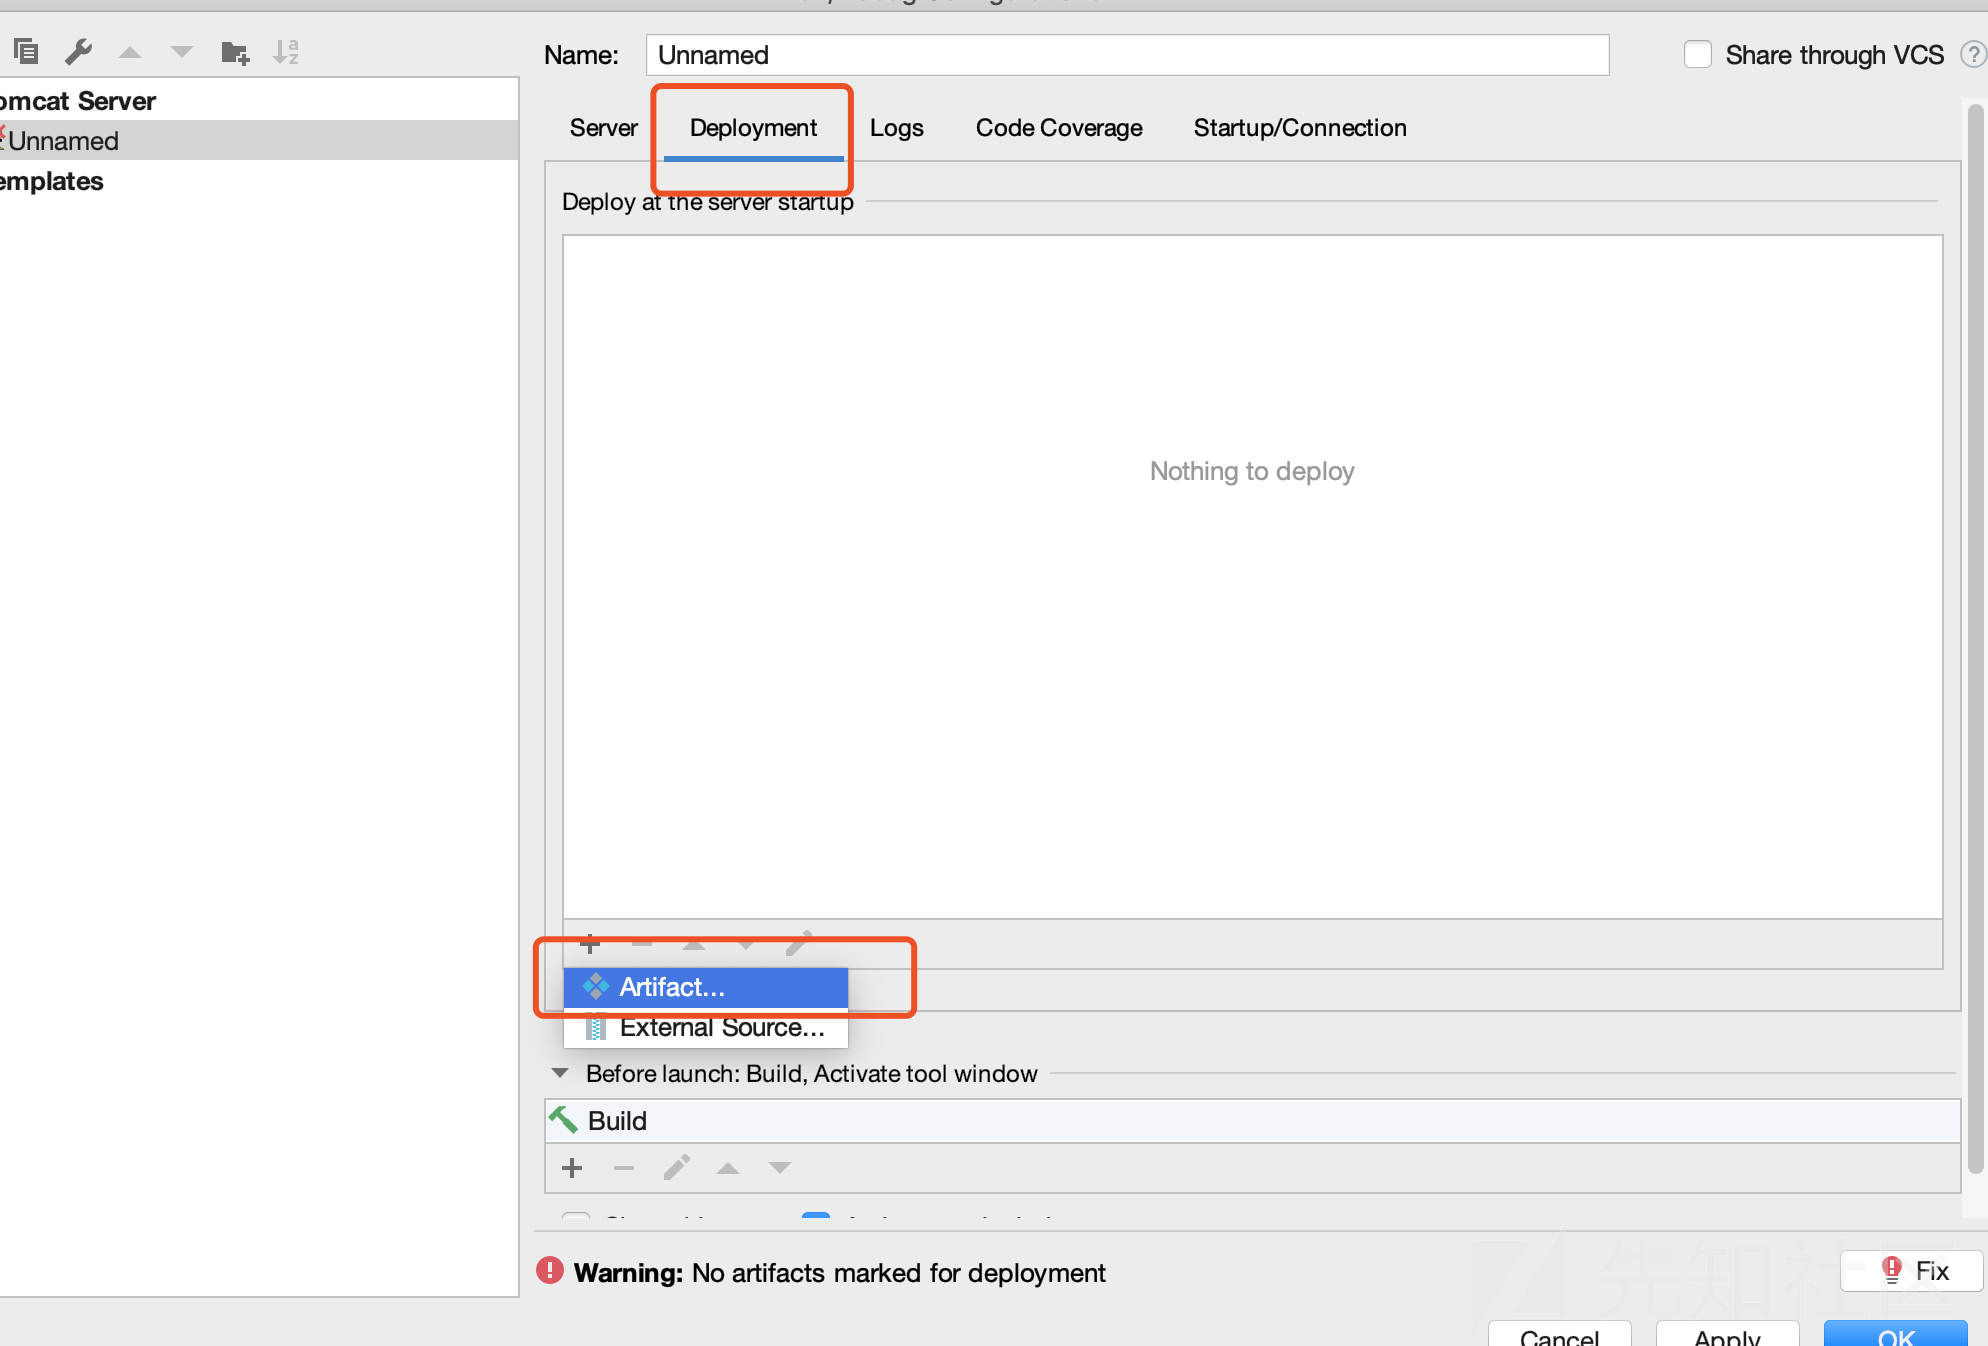The height and width of the screenshot is (1346, 1988).
Task: Move the deployment item up
Action: (x=694, y=943)
